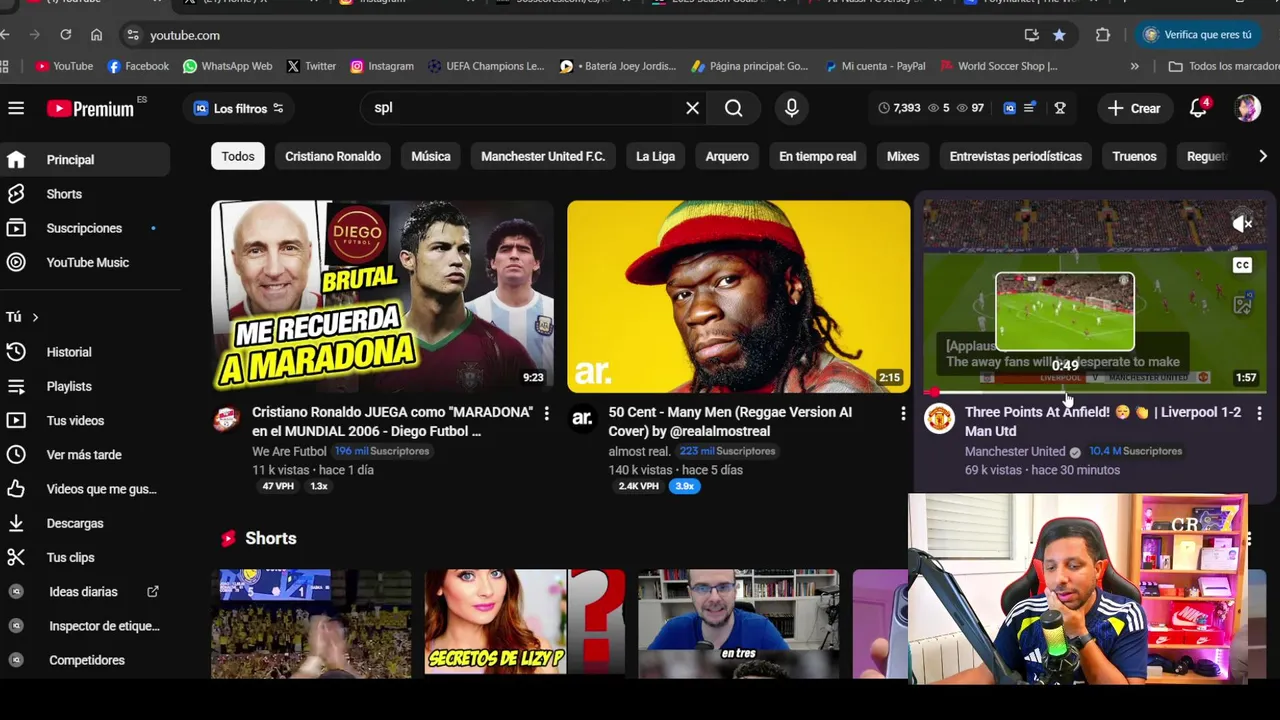Select the La Liga filter chip

pos(655,156)
